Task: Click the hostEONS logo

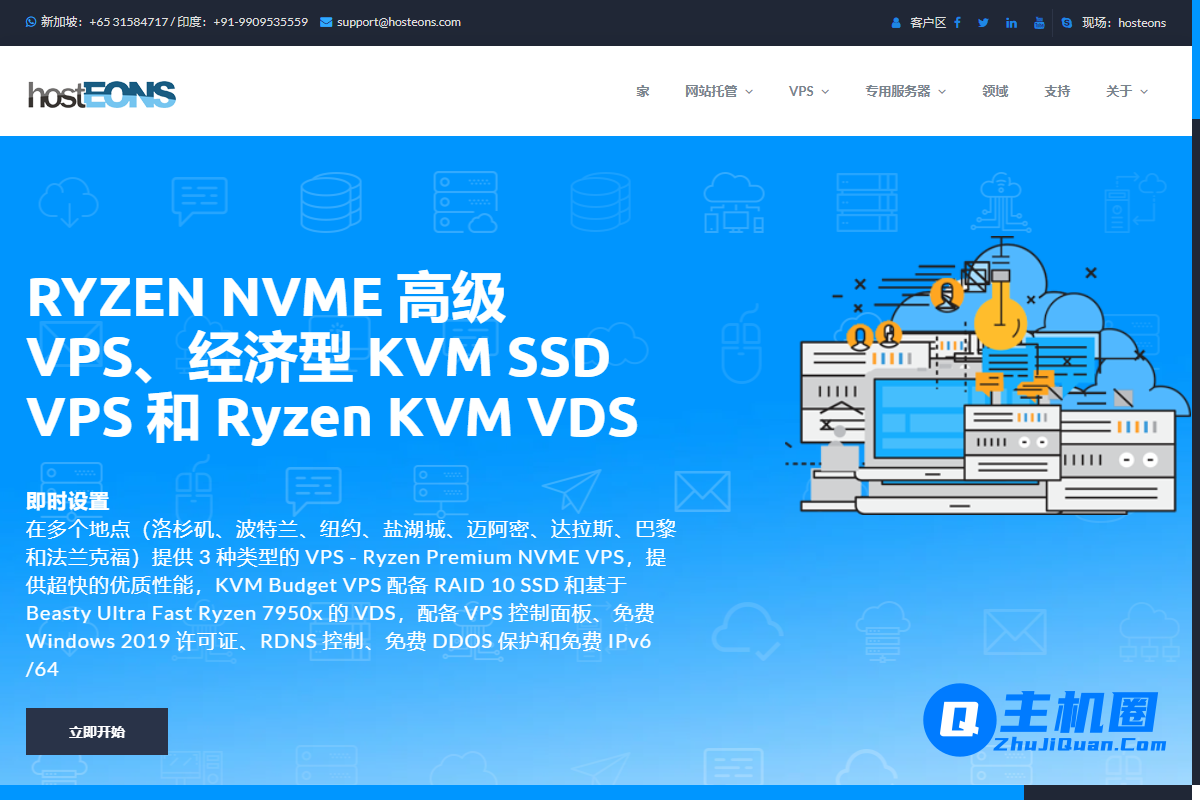Action: tap(102, 93)
